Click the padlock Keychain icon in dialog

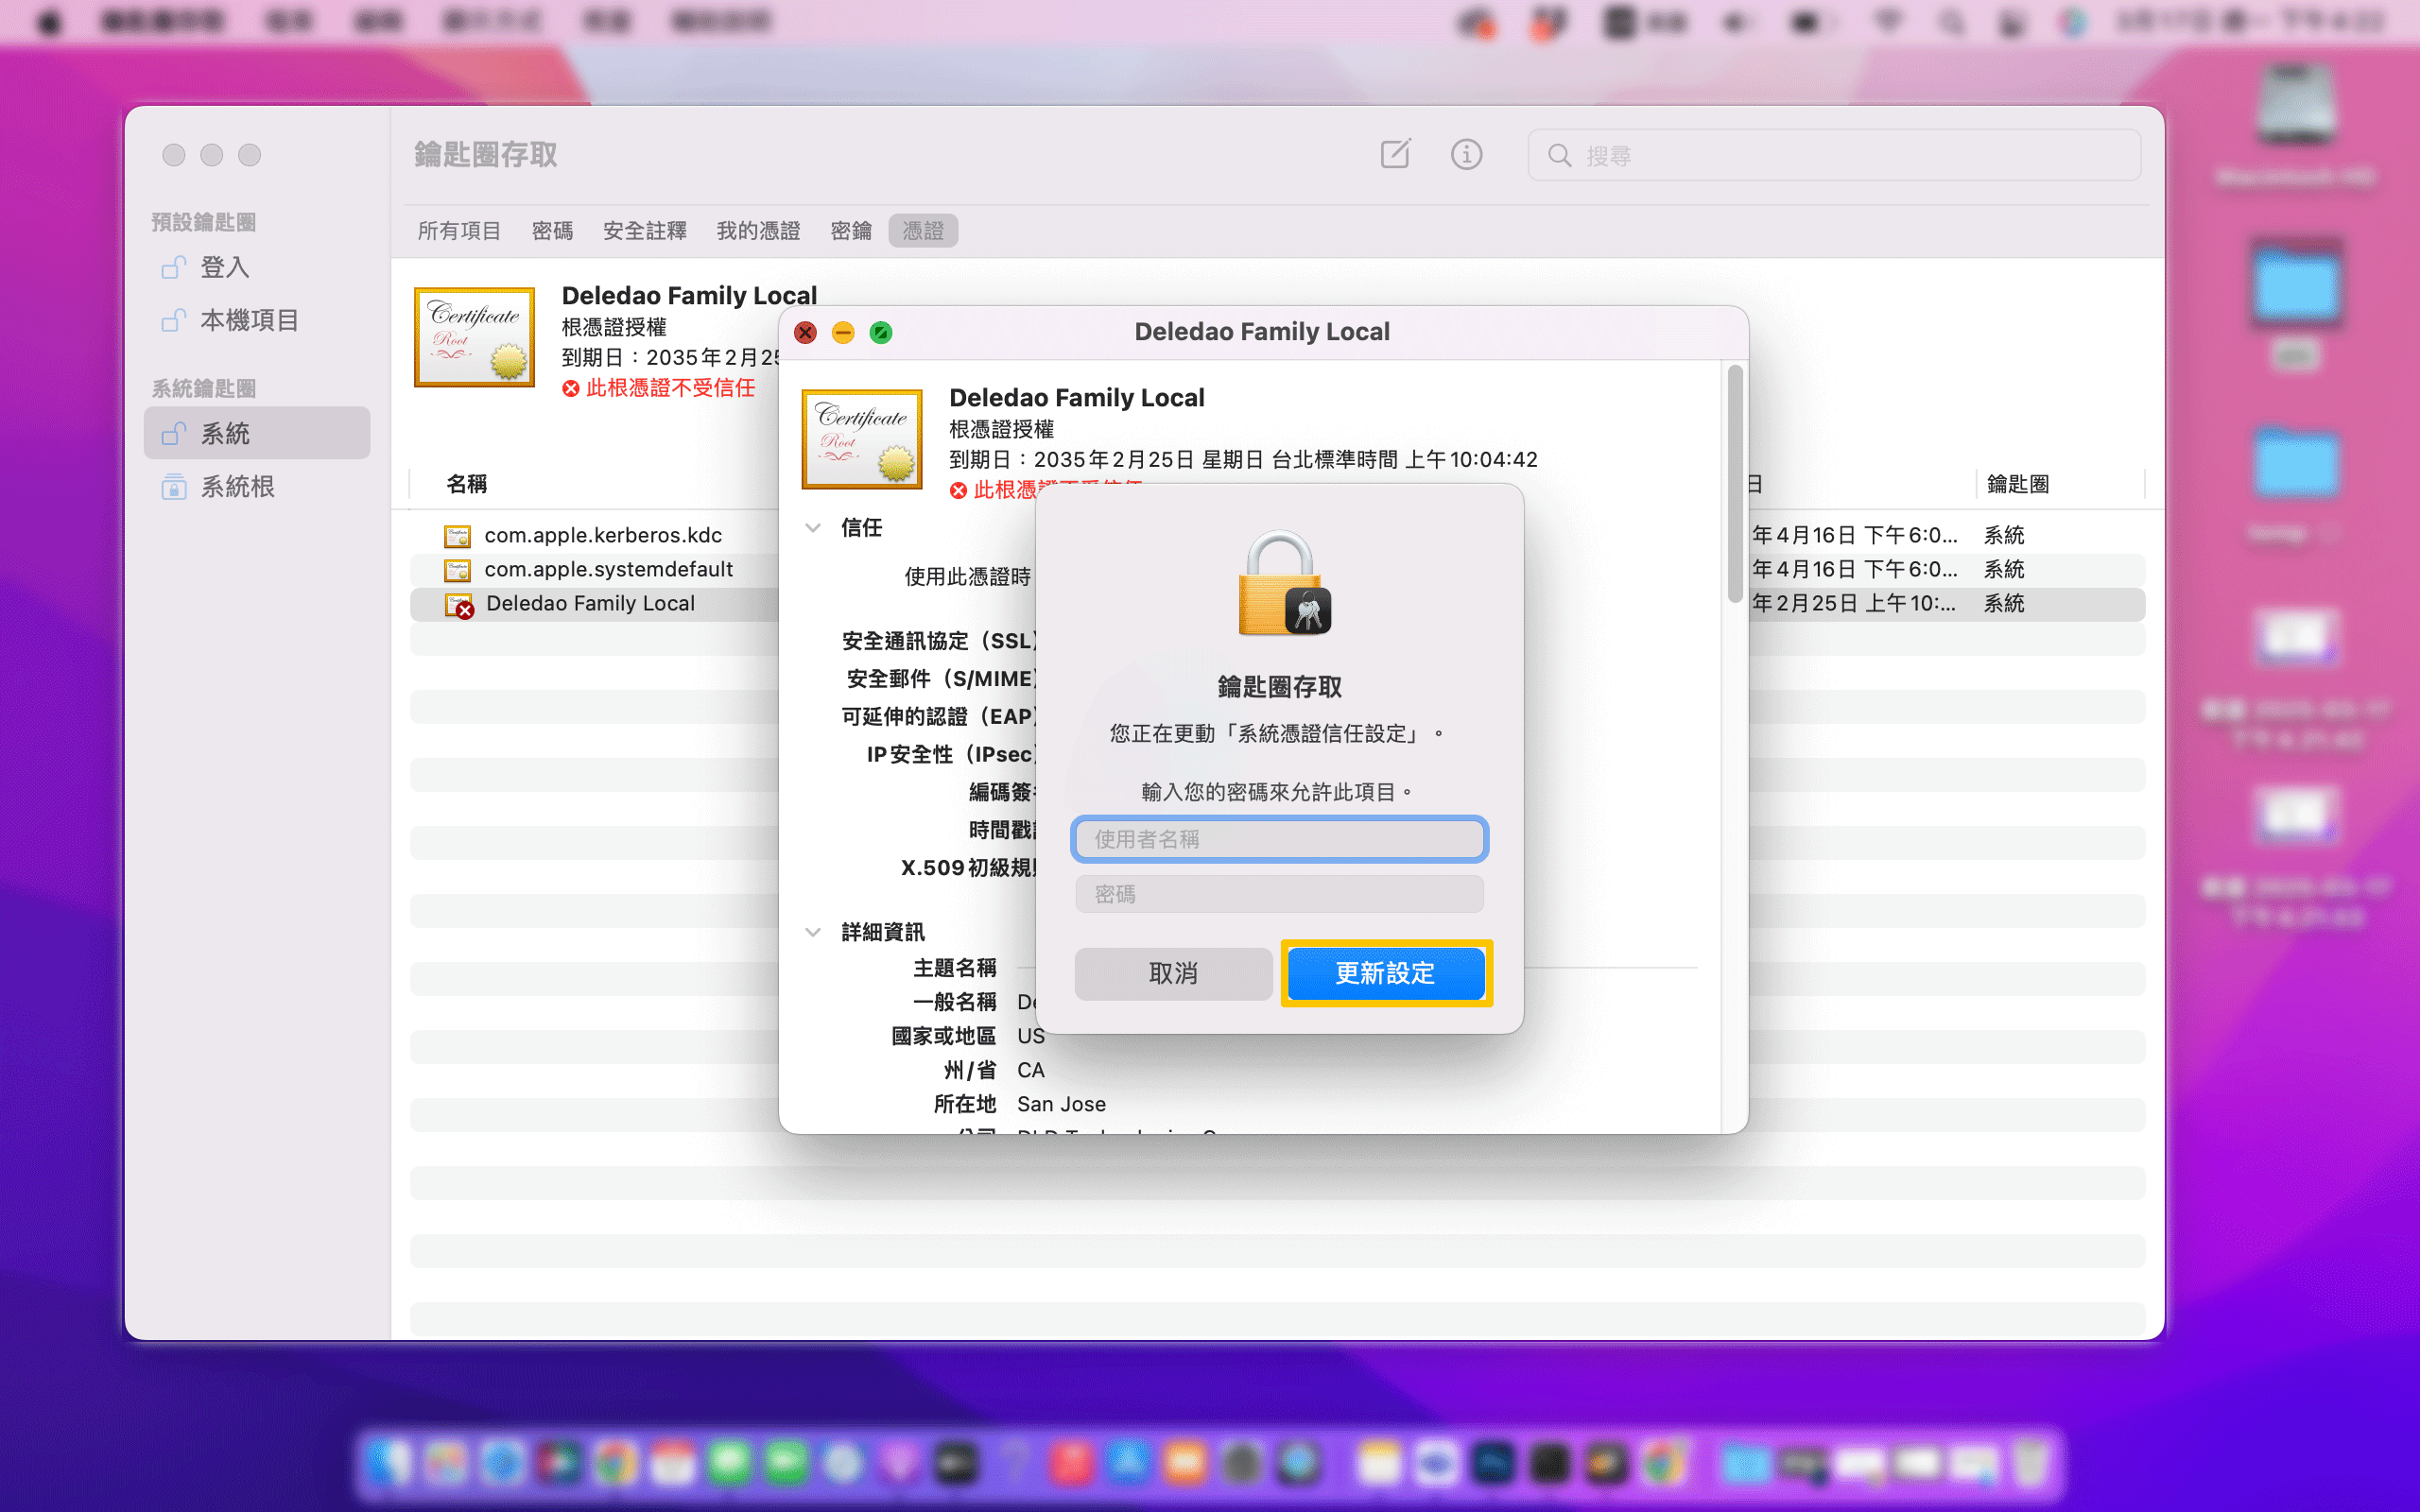[1283, 584]
